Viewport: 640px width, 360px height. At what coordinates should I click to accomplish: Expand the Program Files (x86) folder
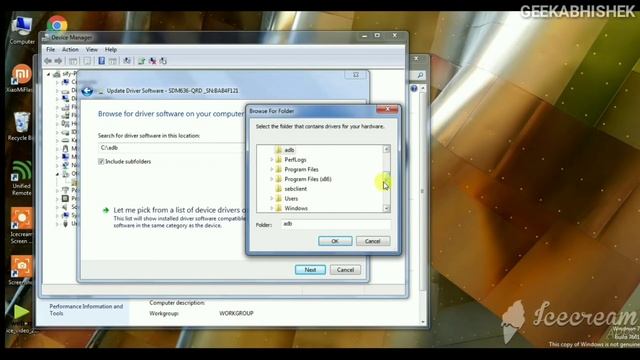pos(271,179)
